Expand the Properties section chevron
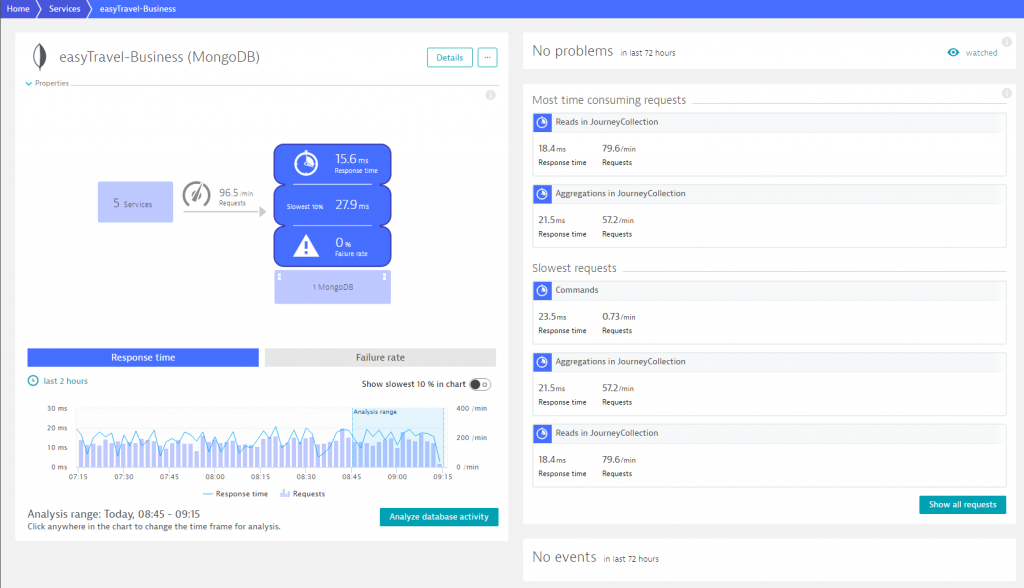Viewport: 1024px width, 588px height. (x=29, y=84)
